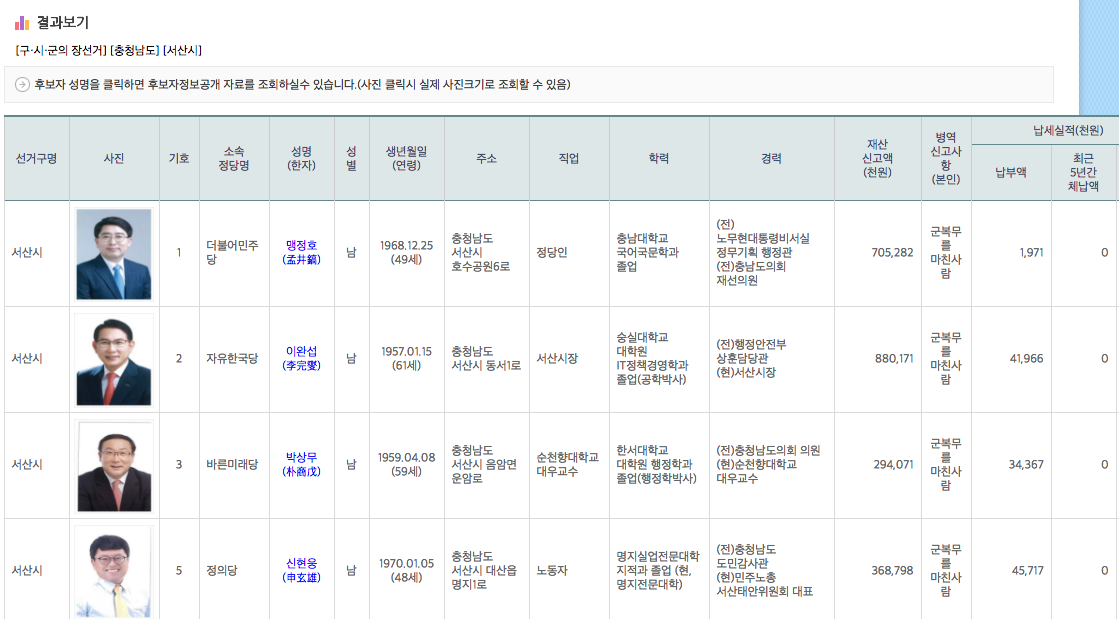
Task: Enlarge 박상무 candidate photo
Action: click(114, 465)
